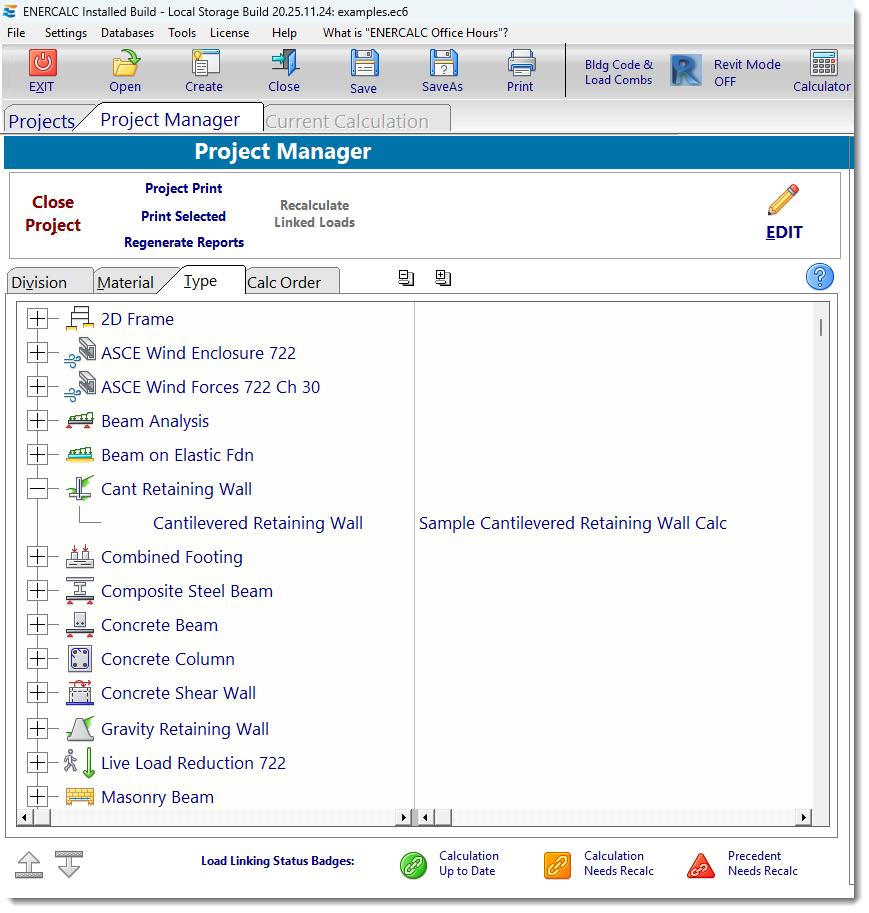Image resolution: width=869 pixels, height=913 pixels.
Task: Click the right pane scroll right arrow
Action: 804,818
